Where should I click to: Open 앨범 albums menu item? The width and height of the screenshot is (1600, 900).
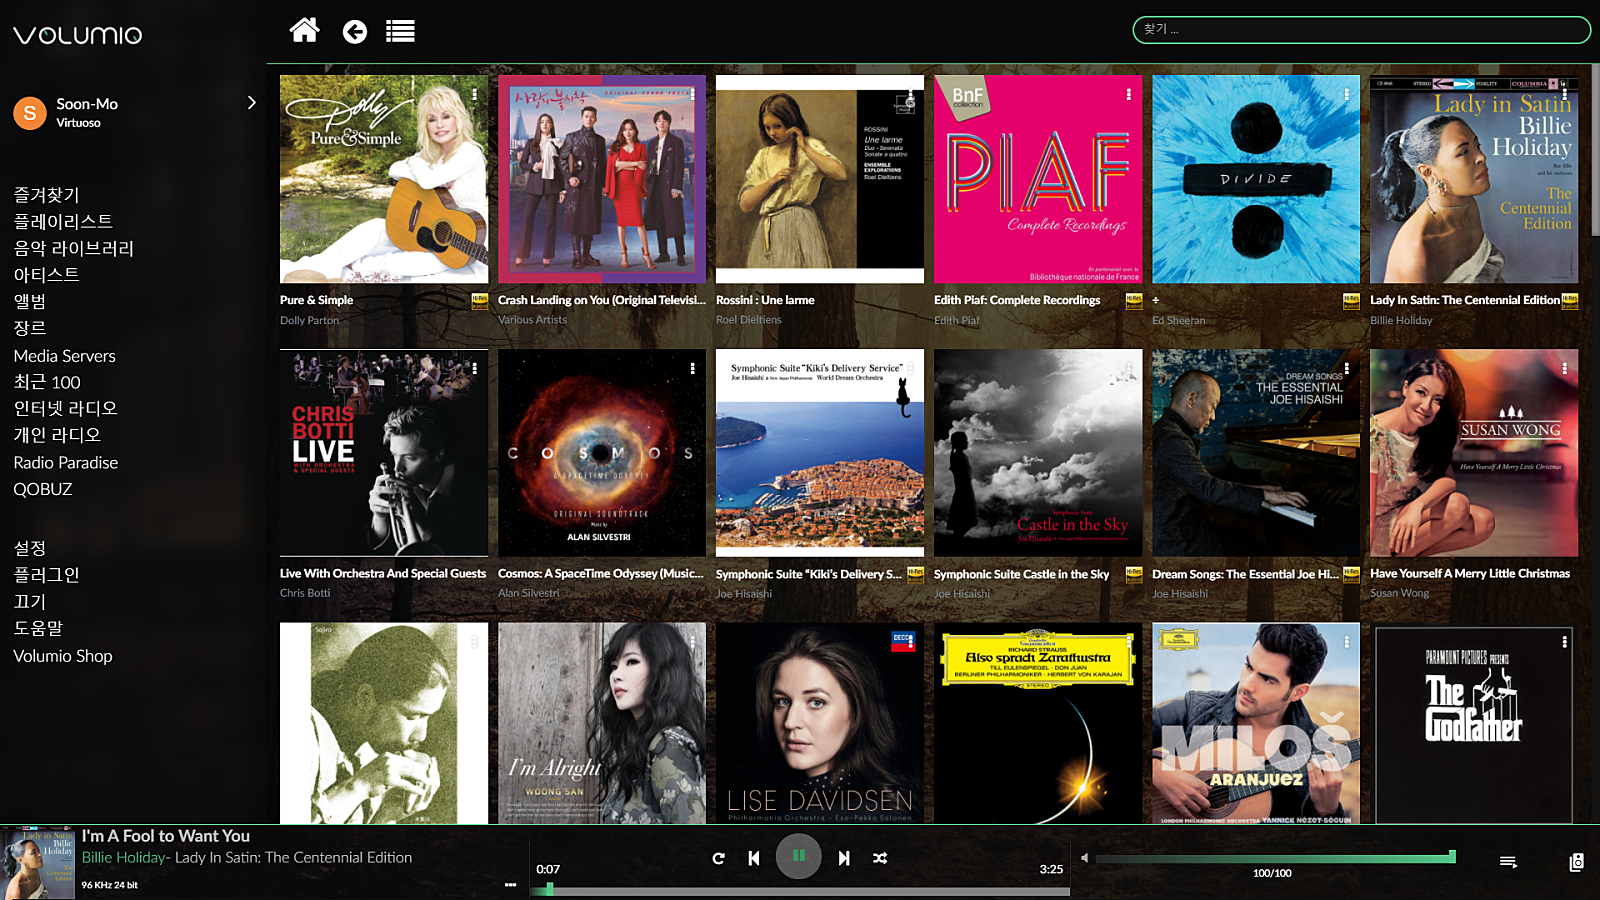pos(30,301)
